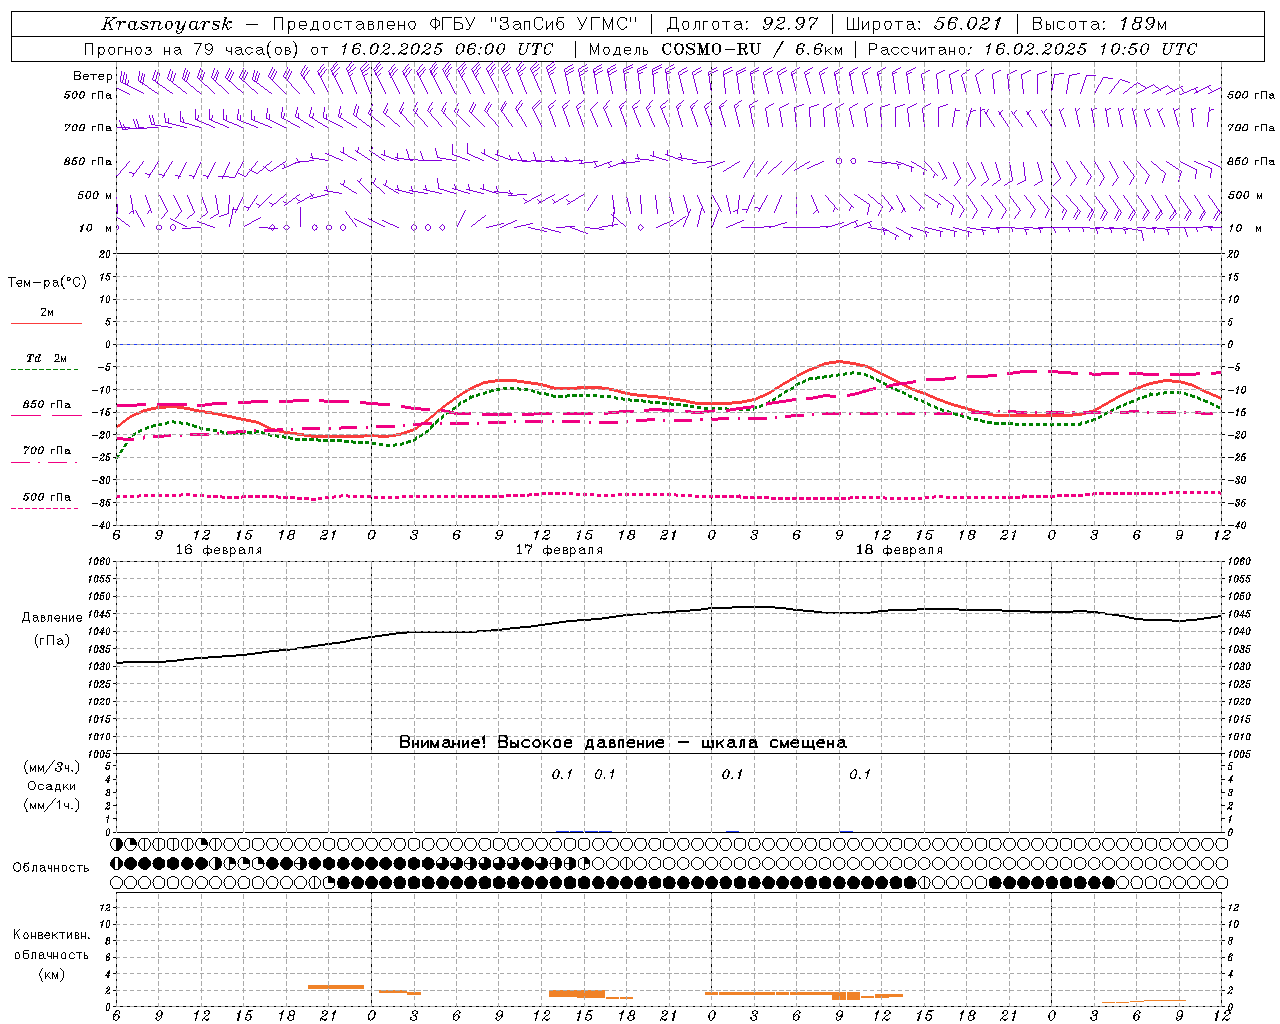
Task: Click the Облачность cloud cover label
Action: (51, 867)
